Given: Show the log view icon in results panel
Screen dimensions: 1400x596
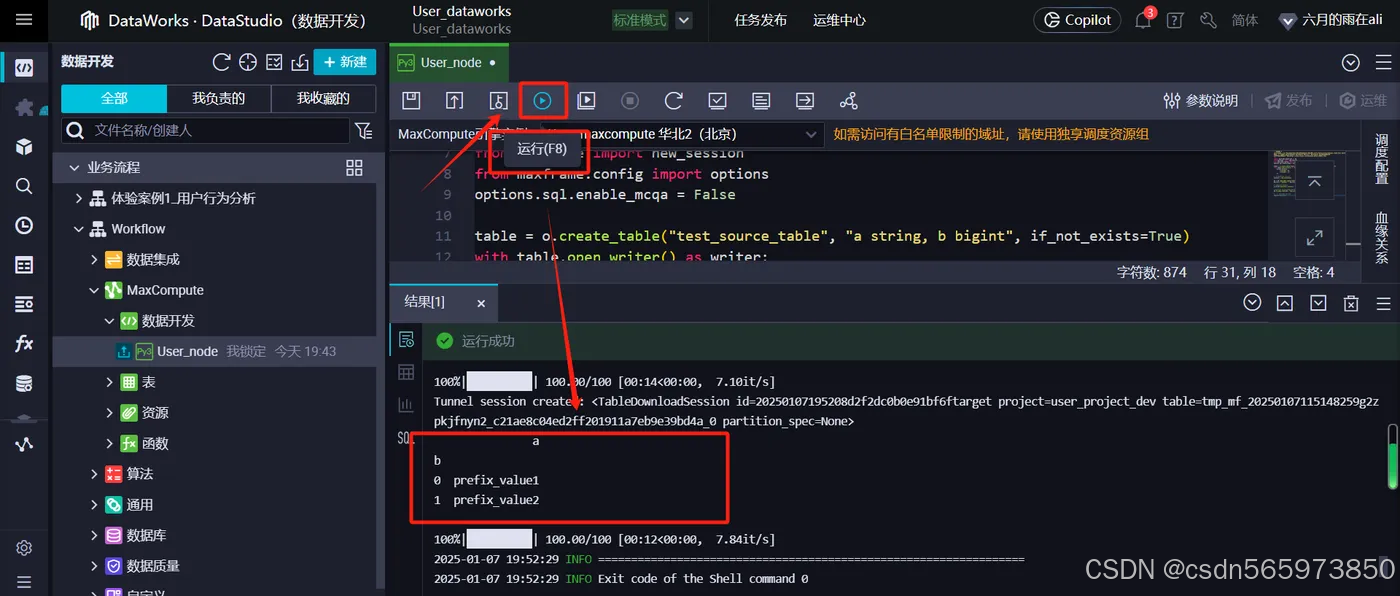Looking at the screenshot, I should pos(406,340).
